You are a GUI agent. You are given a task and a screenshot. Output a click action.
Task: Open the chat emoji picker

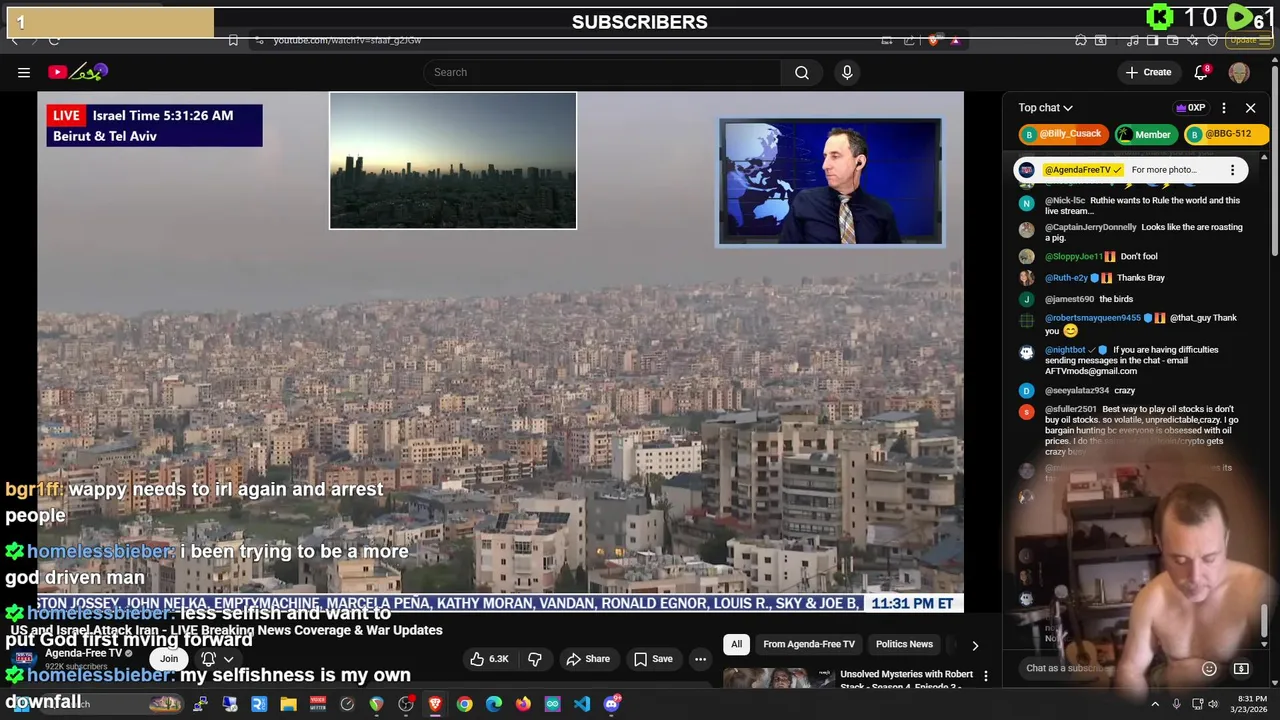(x=1209, y=668)
